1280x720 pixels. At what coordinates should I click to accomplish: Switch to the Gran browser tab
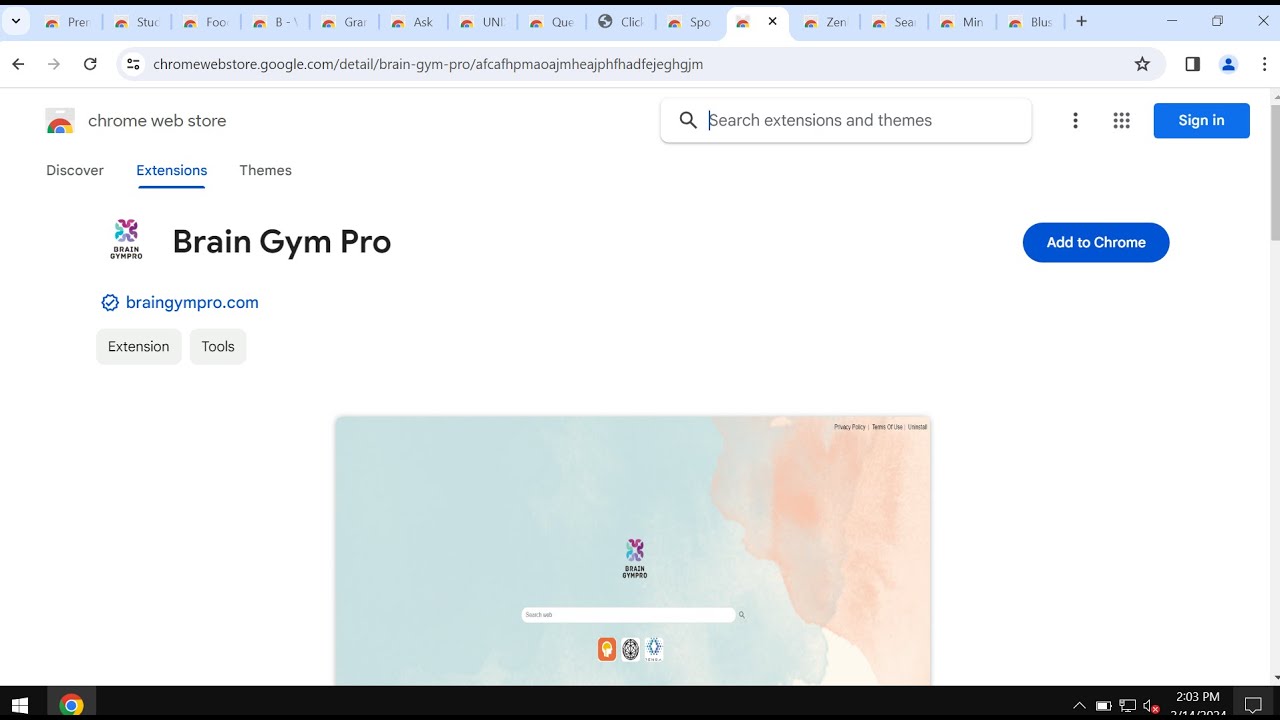pos(343,22)
